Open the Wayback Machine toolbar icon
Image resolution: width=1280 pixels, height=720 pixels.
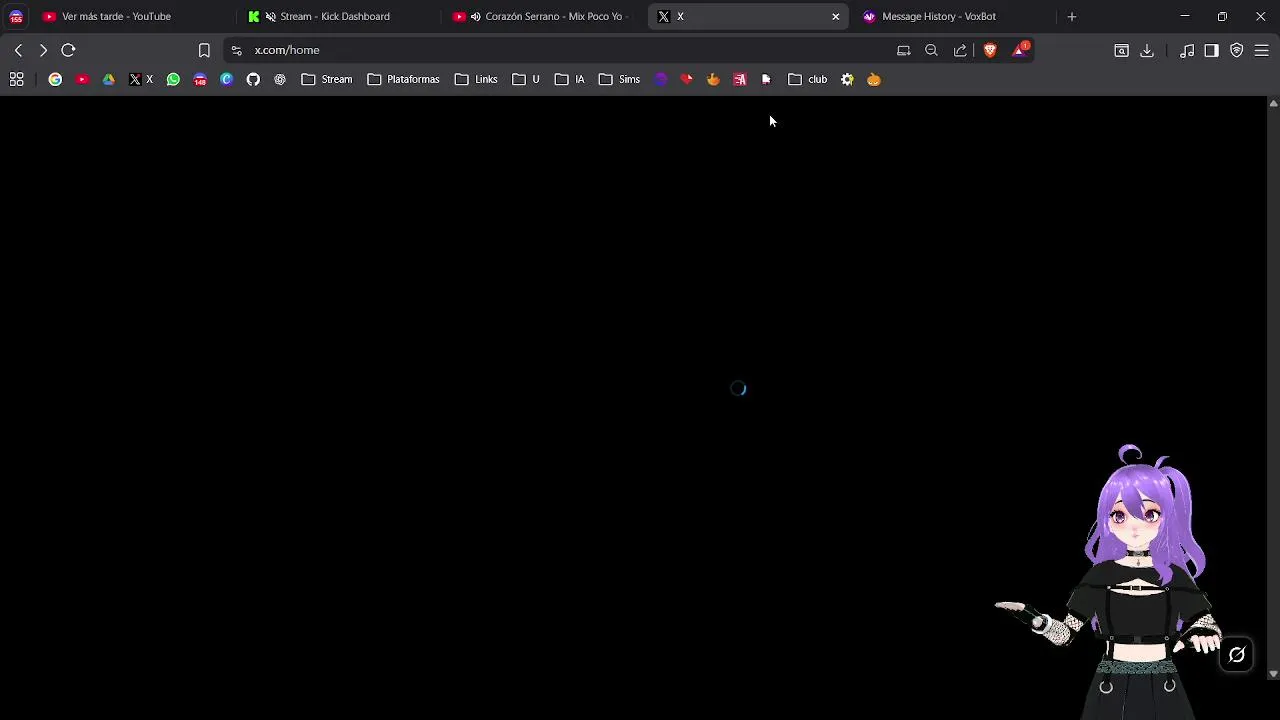tap(1121, 50)
